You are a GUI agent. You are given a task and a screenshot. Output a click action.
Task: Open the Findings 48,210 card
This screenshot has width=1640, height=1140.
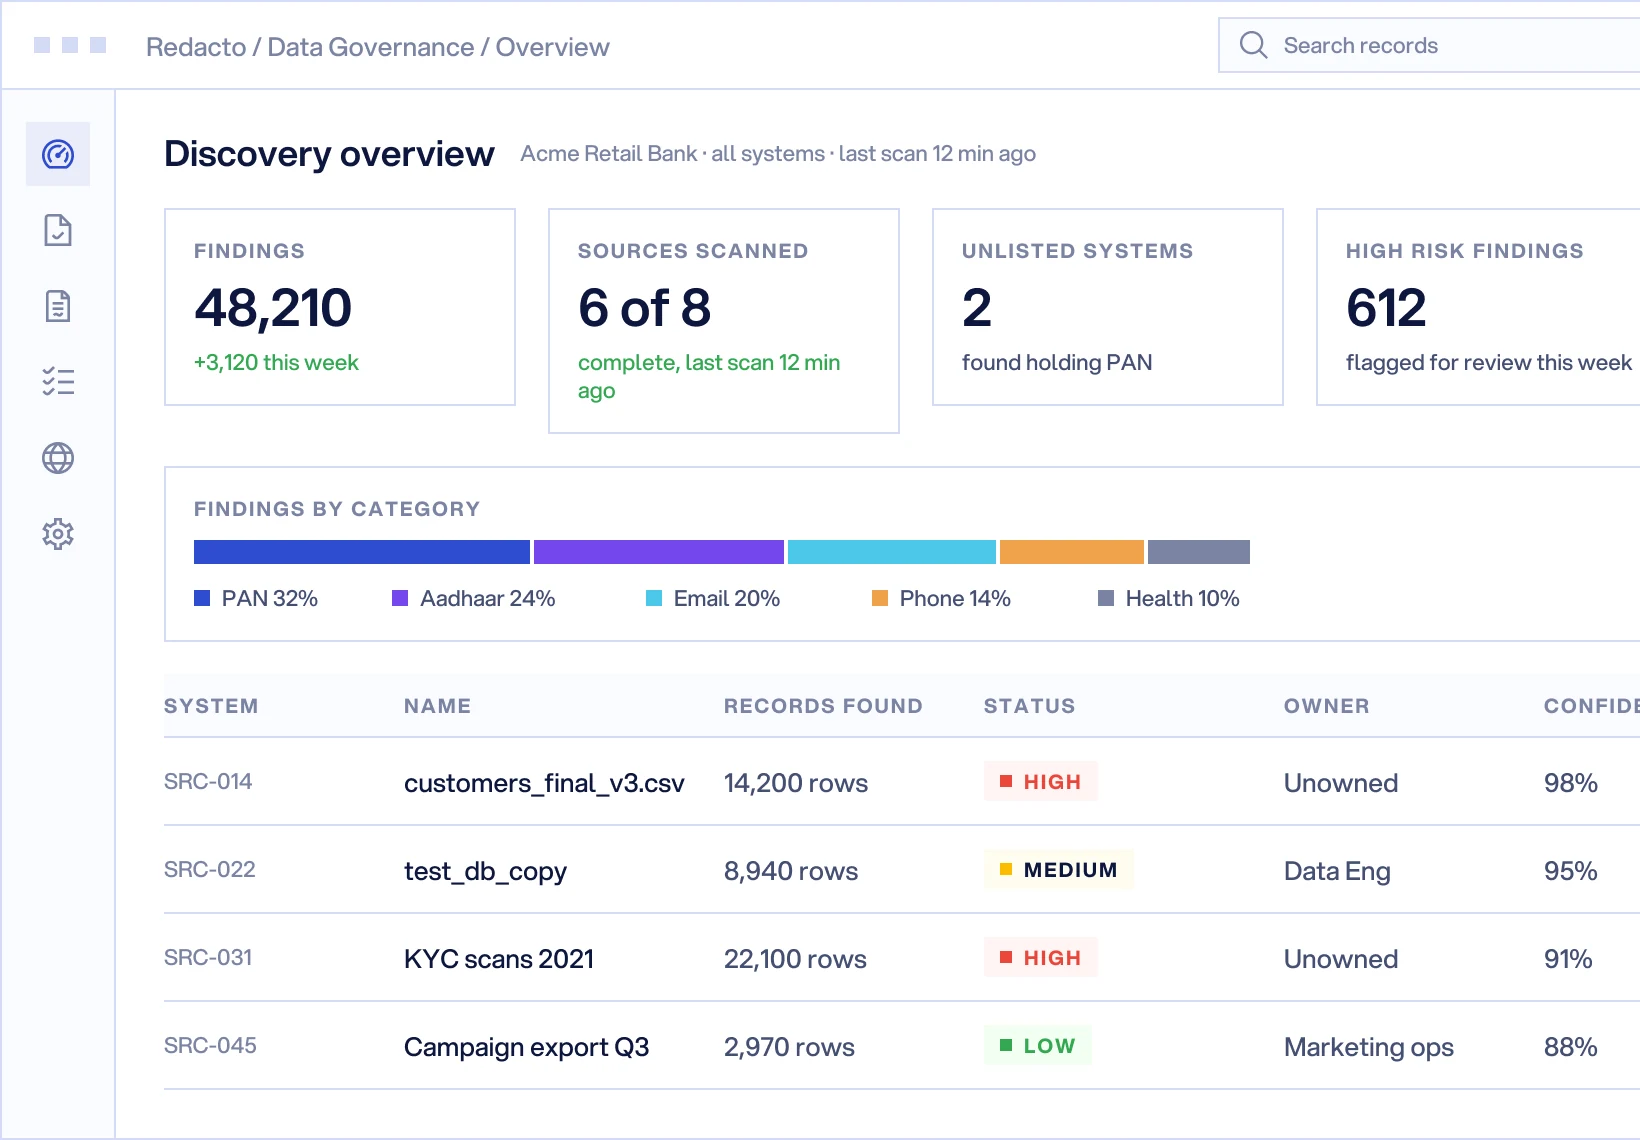340,307
